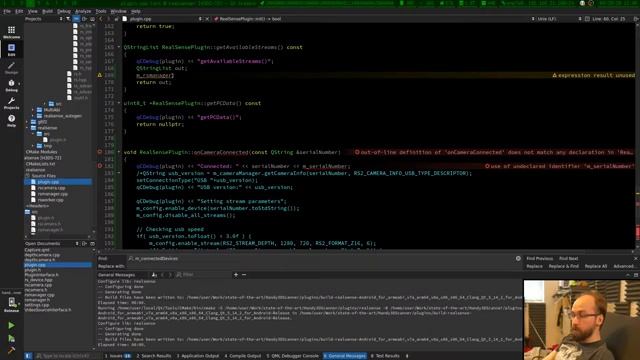640x360 pixels.
Task: Go back in editor navigation history
Action: (101, 19)
